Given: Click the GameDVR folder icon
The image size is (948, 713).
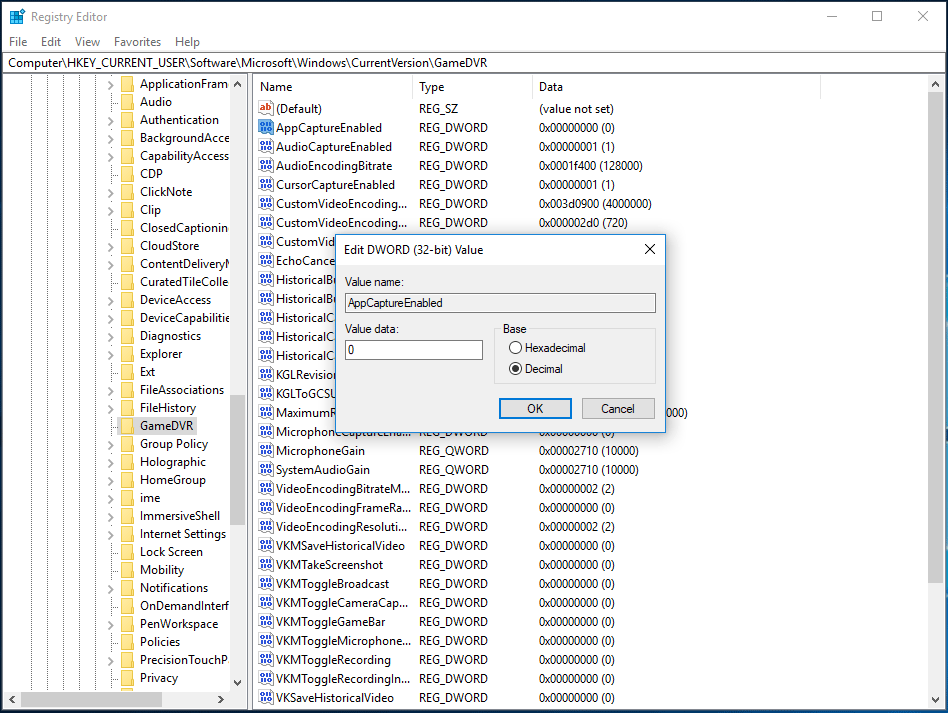Looking at the screenshot, I should (x=127, y=426).
